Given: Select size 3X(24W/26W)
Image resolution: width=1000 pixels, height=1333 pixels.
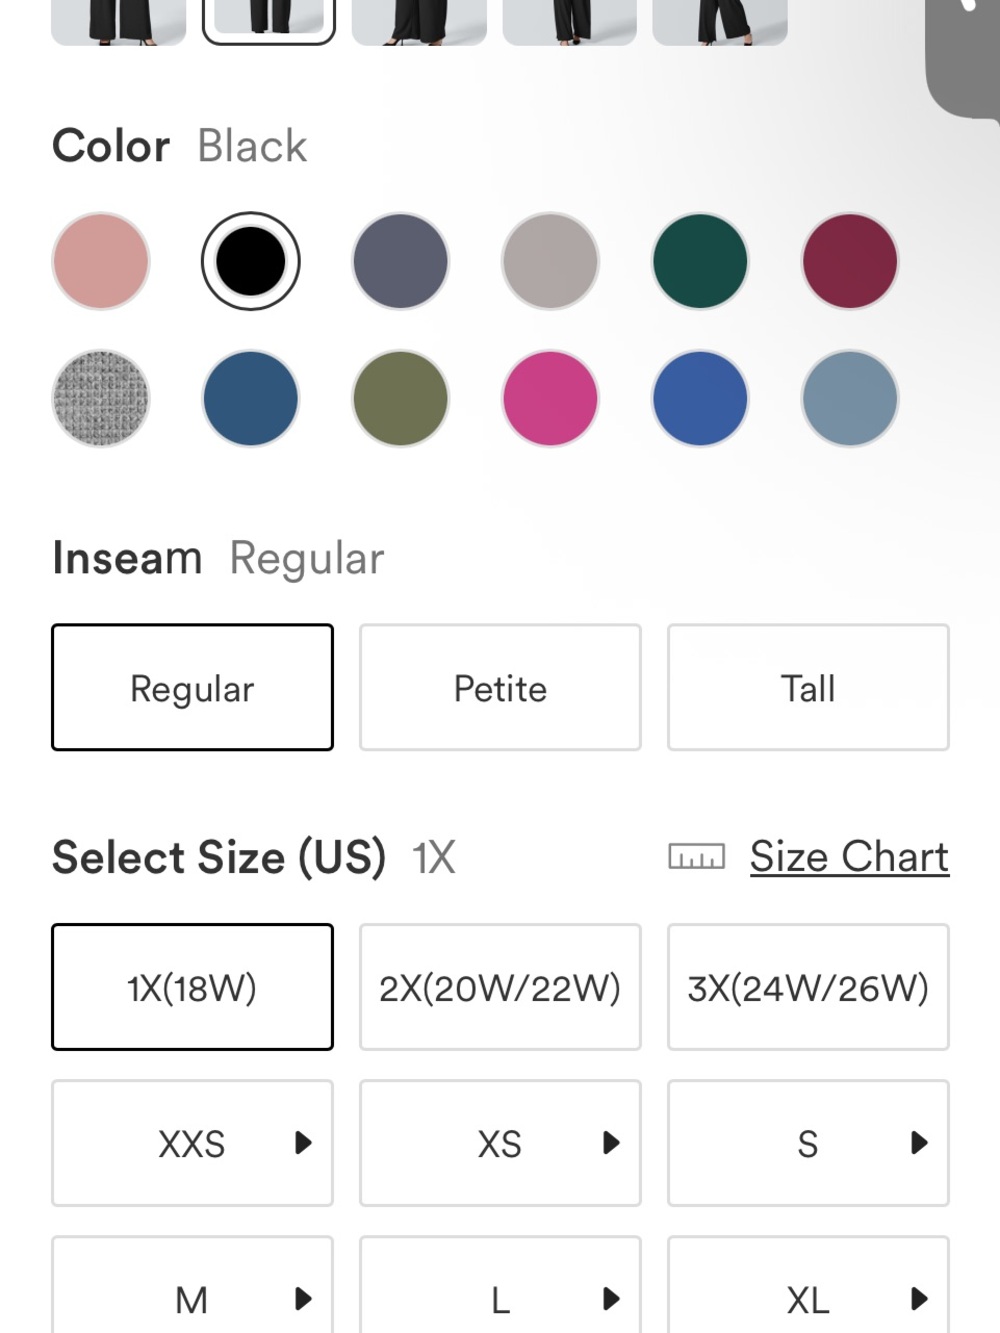Looking at the screenshot, I should click(x=808, y=987).
